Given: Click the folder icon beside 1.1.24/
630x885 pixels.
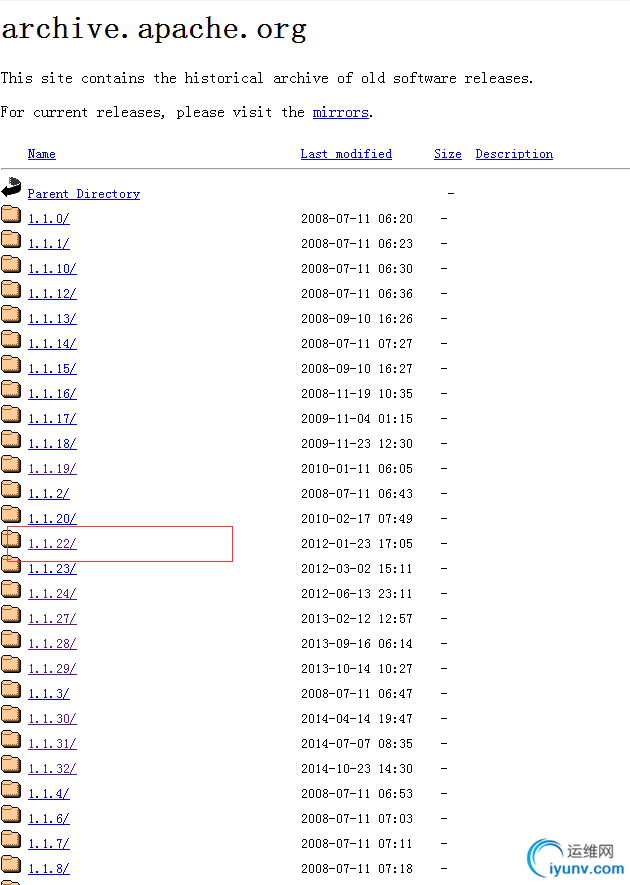Looking at the screenshot, I should click(11, 590).
